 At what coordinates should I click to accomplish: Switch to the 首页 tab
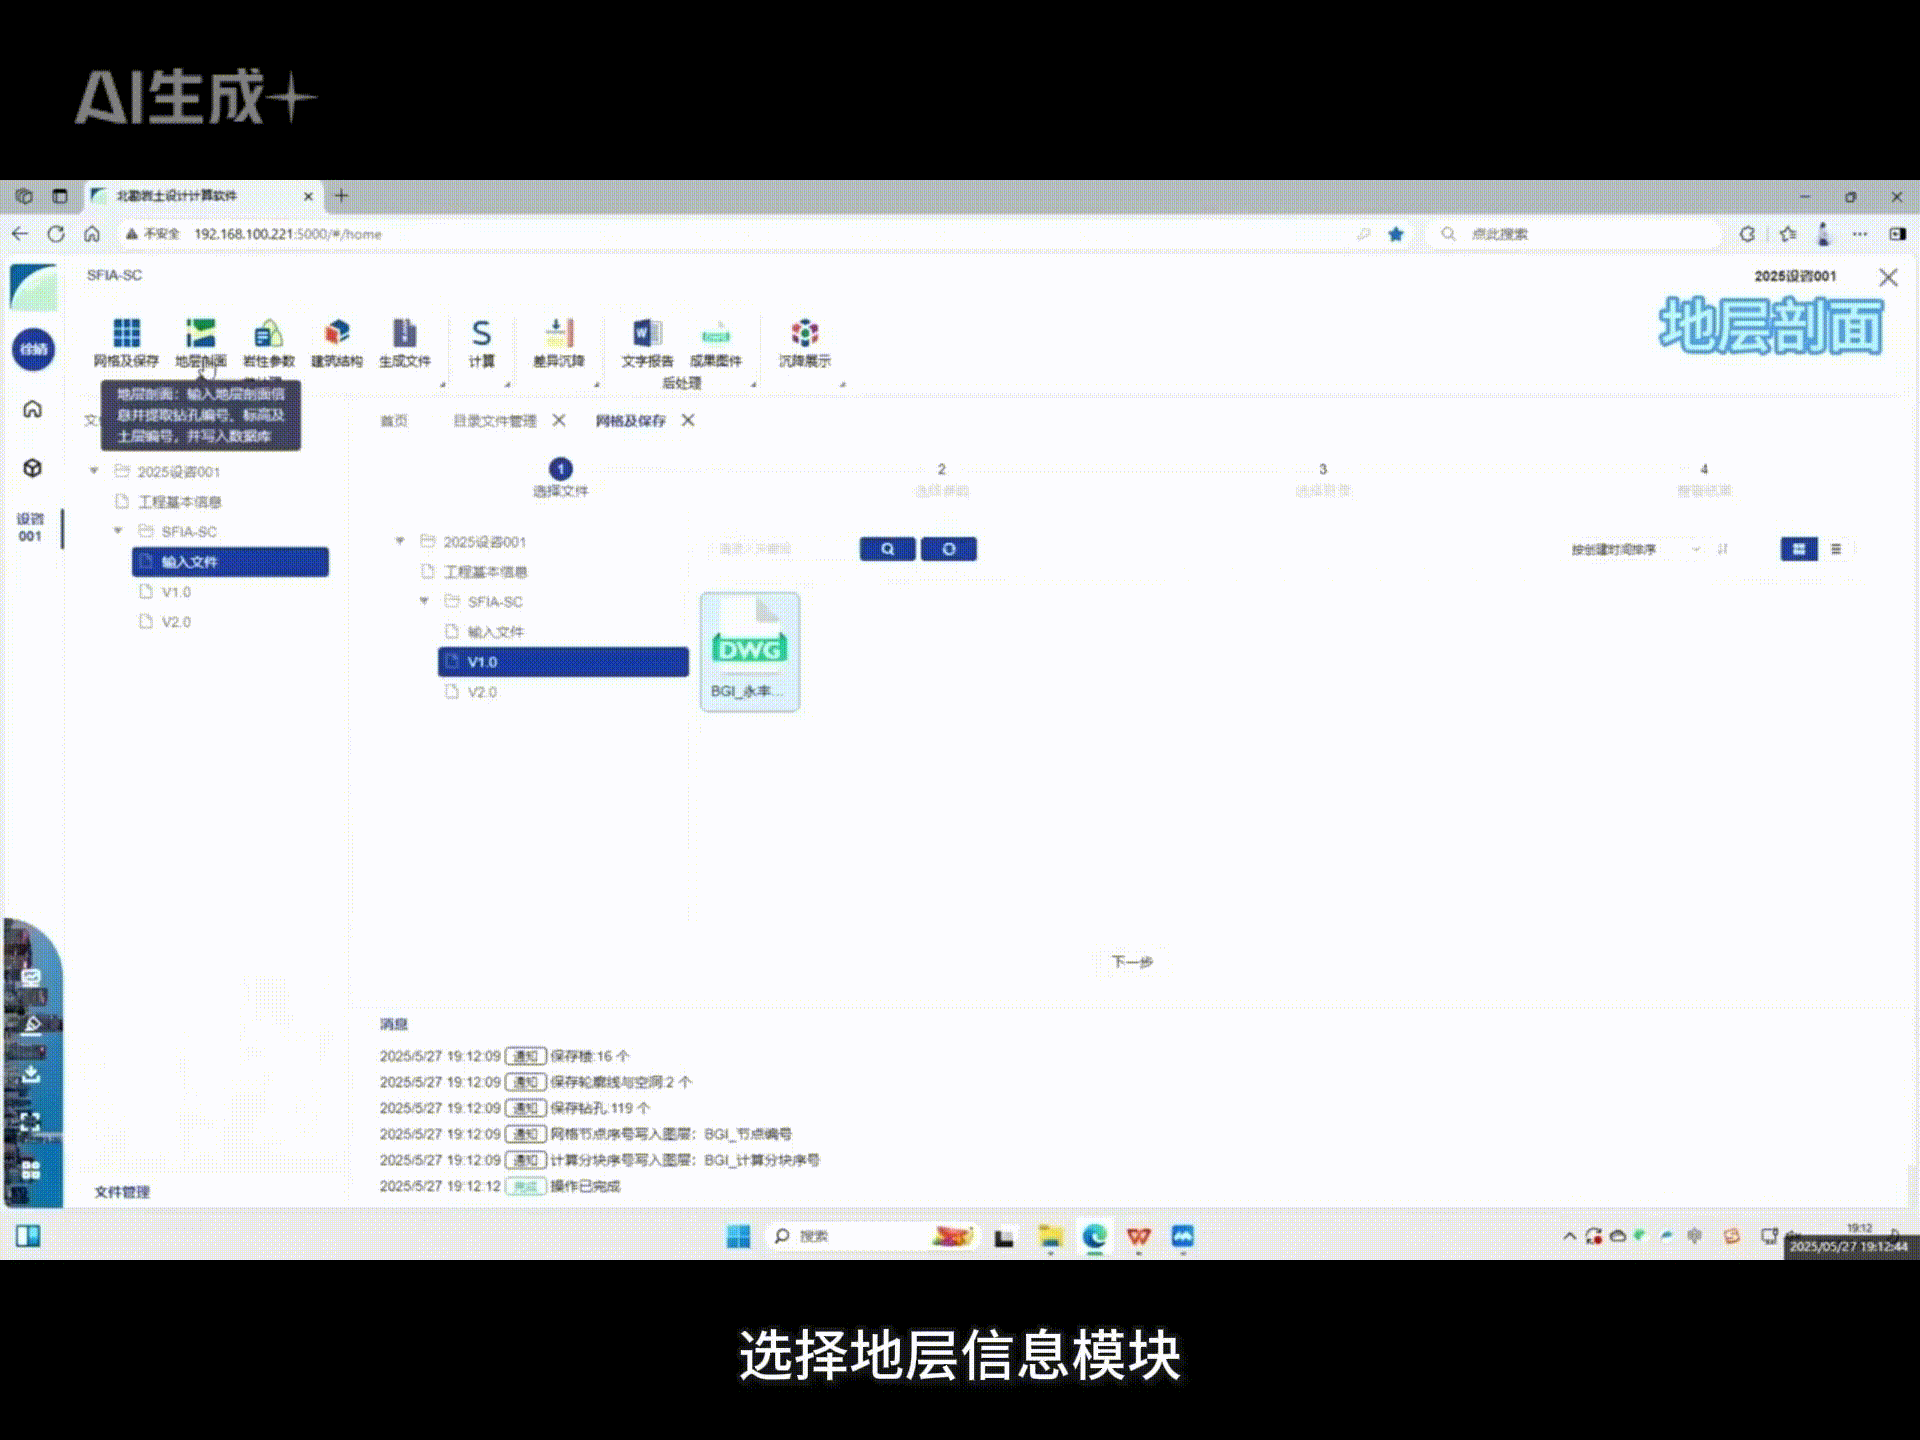pyautogui.click(x=393, y=421)
